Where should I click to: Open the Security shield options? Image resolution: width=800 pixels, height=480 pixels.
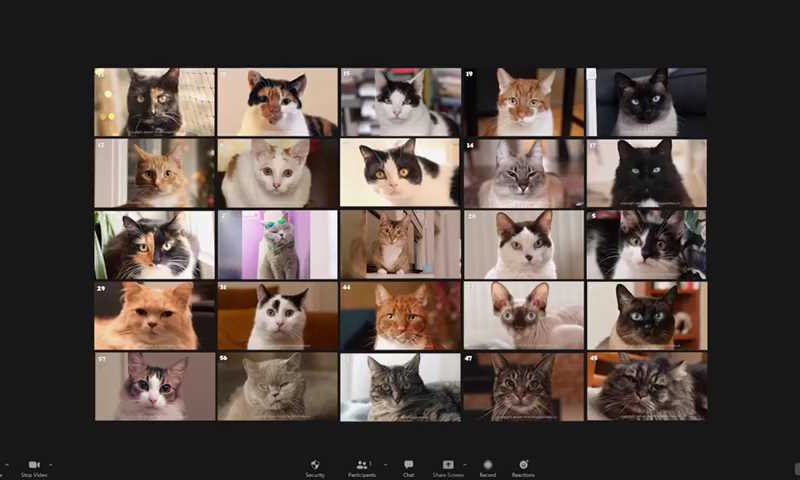(x=315, y=466)
